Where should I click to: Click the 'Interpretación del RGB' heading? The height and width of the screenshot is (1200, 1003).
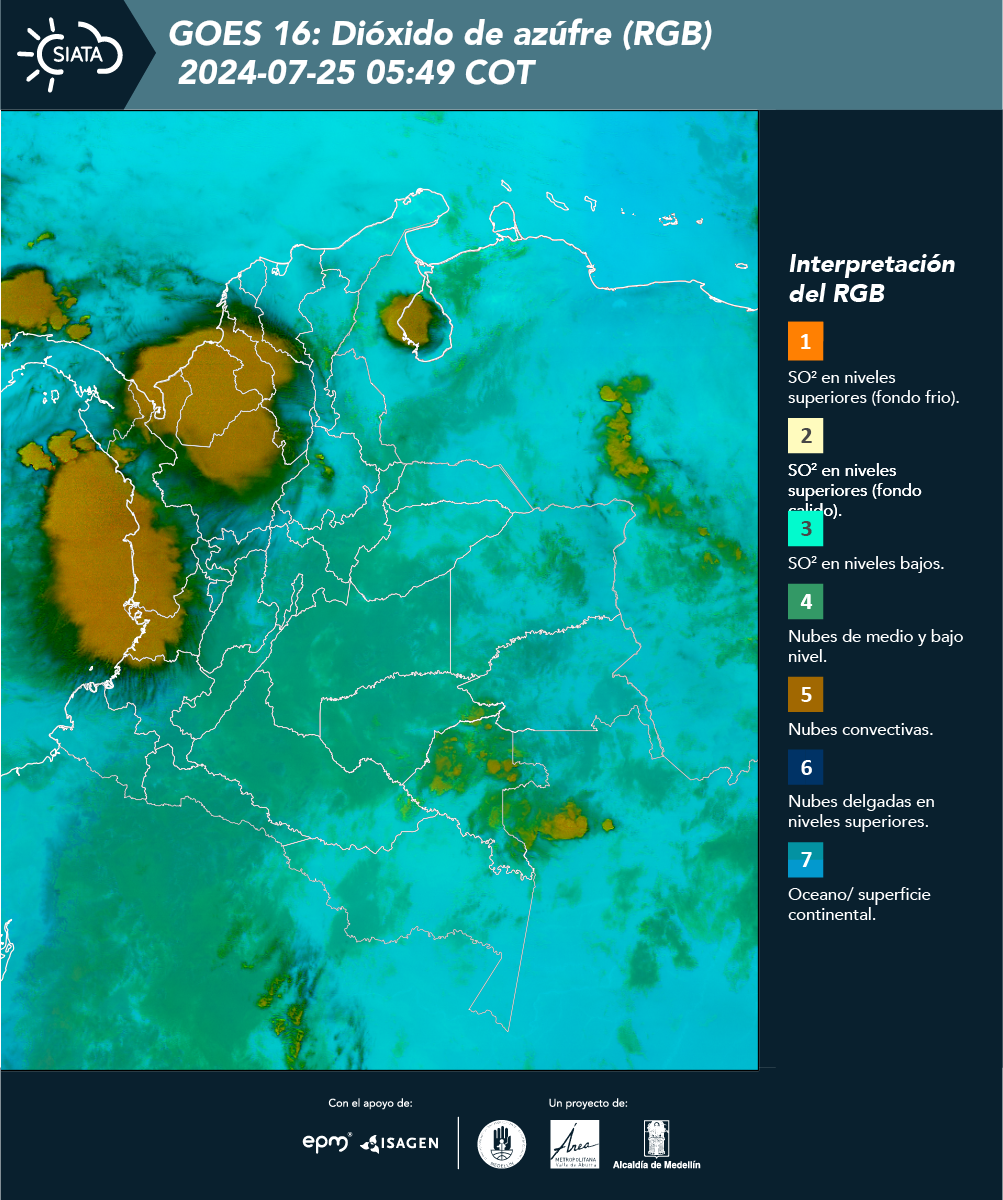(871, 279)
